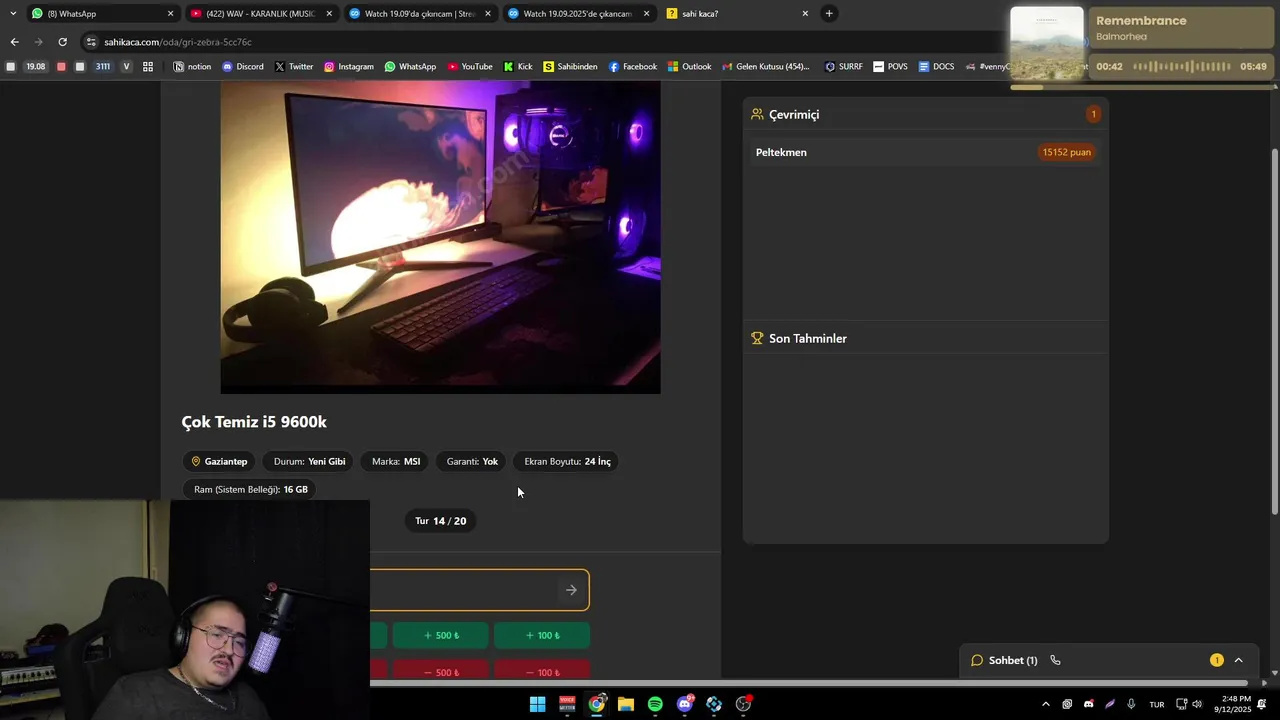Click the apps grid bookmark icon
The width and height of the screenshot is (1280, 720).
click(x=148, y=67)
